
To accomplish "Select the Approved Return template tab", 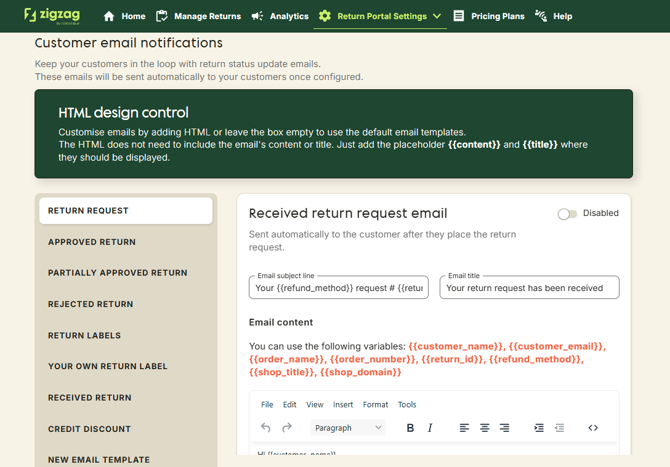I will coord(126,242).
